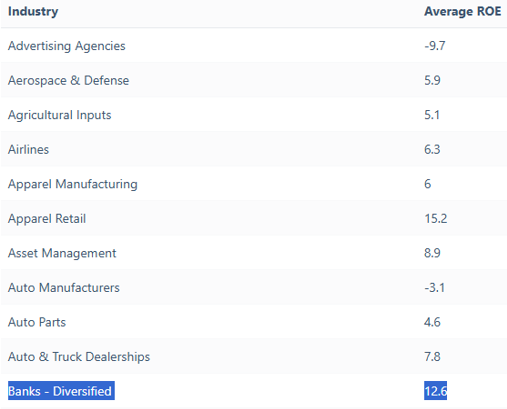Click the -3.1 Auto Manufacturers ROE value

[x=435, y=288]
